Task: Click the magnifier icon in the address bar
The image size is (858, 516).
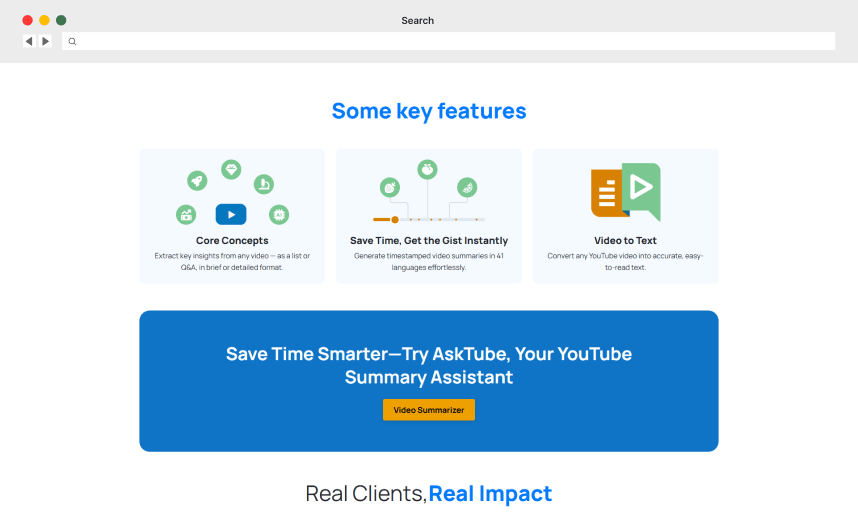Action: tap(73, 41)
